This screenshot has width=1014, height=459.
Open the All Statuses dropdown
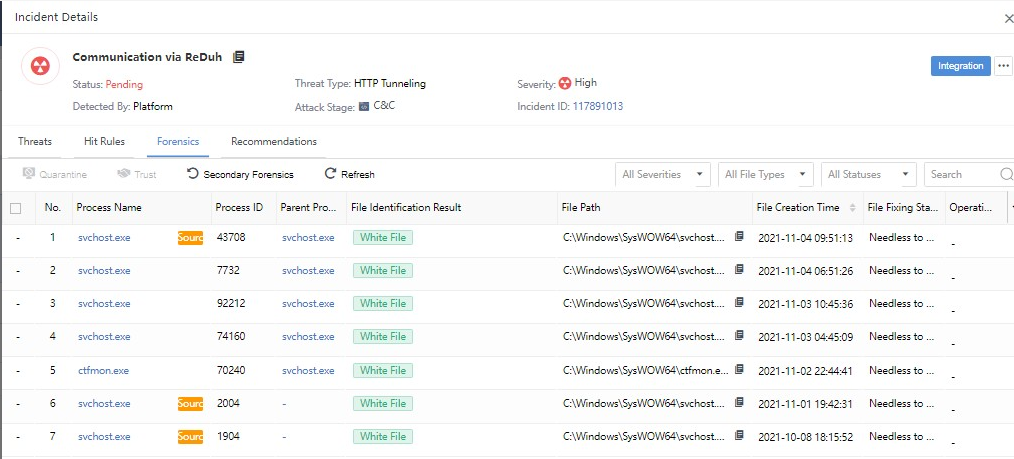(x=867, y=174)
